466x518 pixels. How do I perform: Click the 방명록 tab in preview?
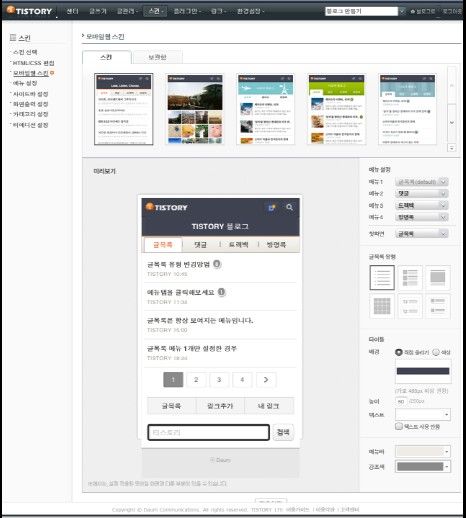pos(276,245)
